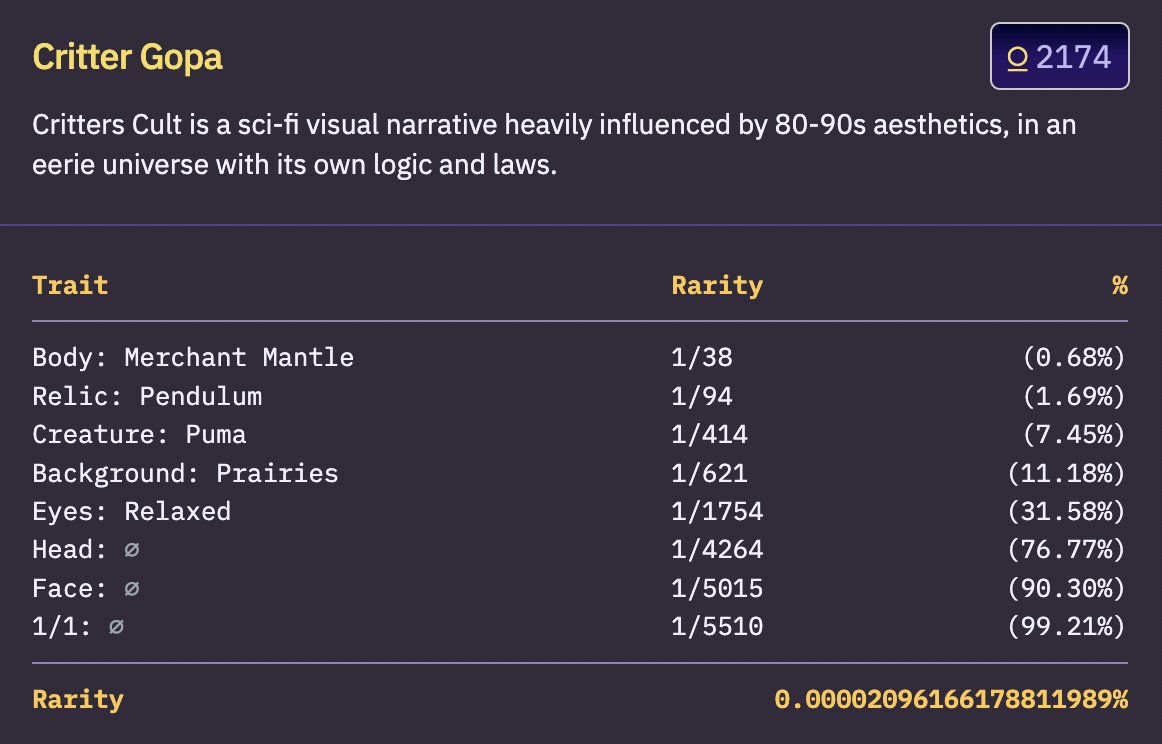The height and width of the screenshot is (744, 1162).
Task: Select the Body: Merchant Mantle trait row
Action: (x=580, y=357)
